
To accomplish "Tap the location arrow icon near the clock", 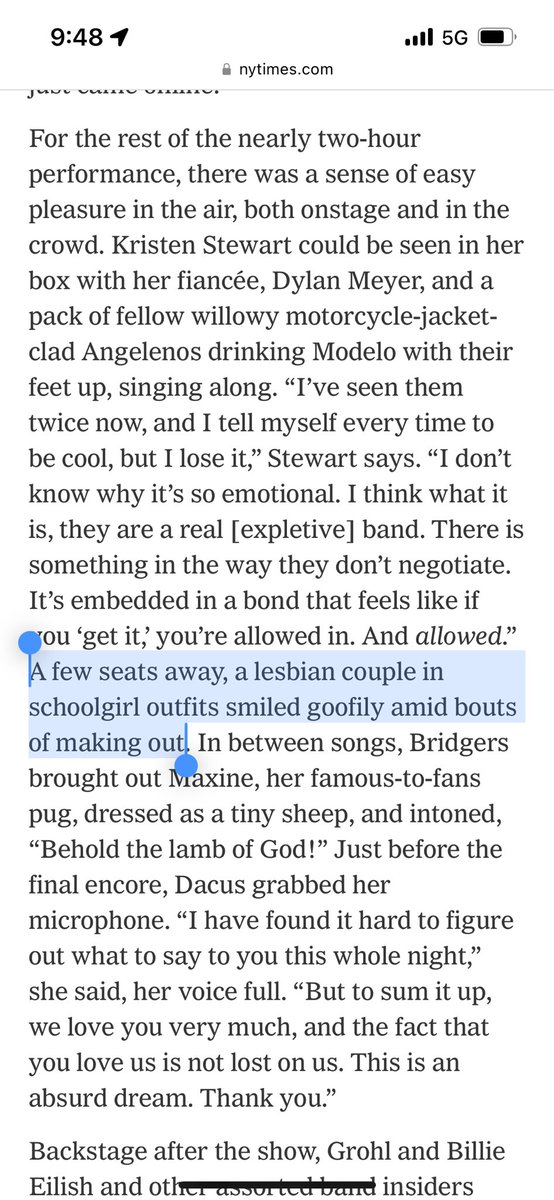I will pyautogui.click(x=121, y=38).
